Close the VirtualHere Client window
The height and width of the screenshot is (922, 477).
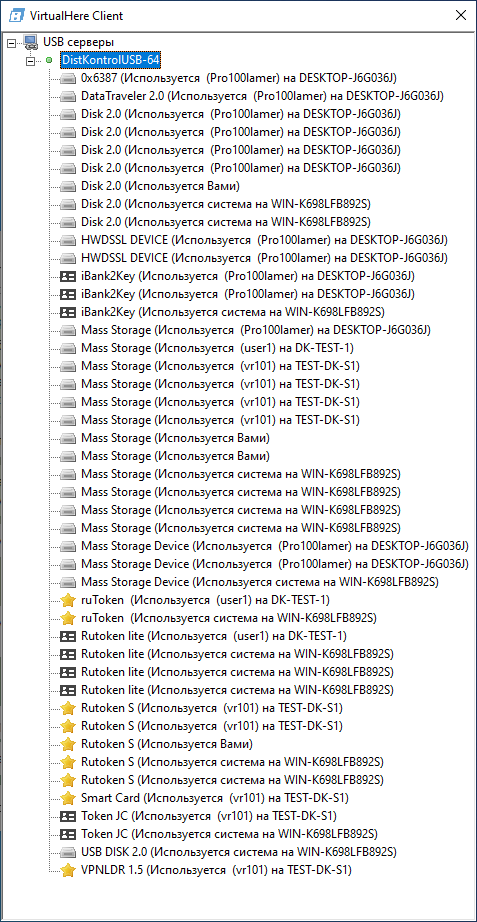click(459, 15)
